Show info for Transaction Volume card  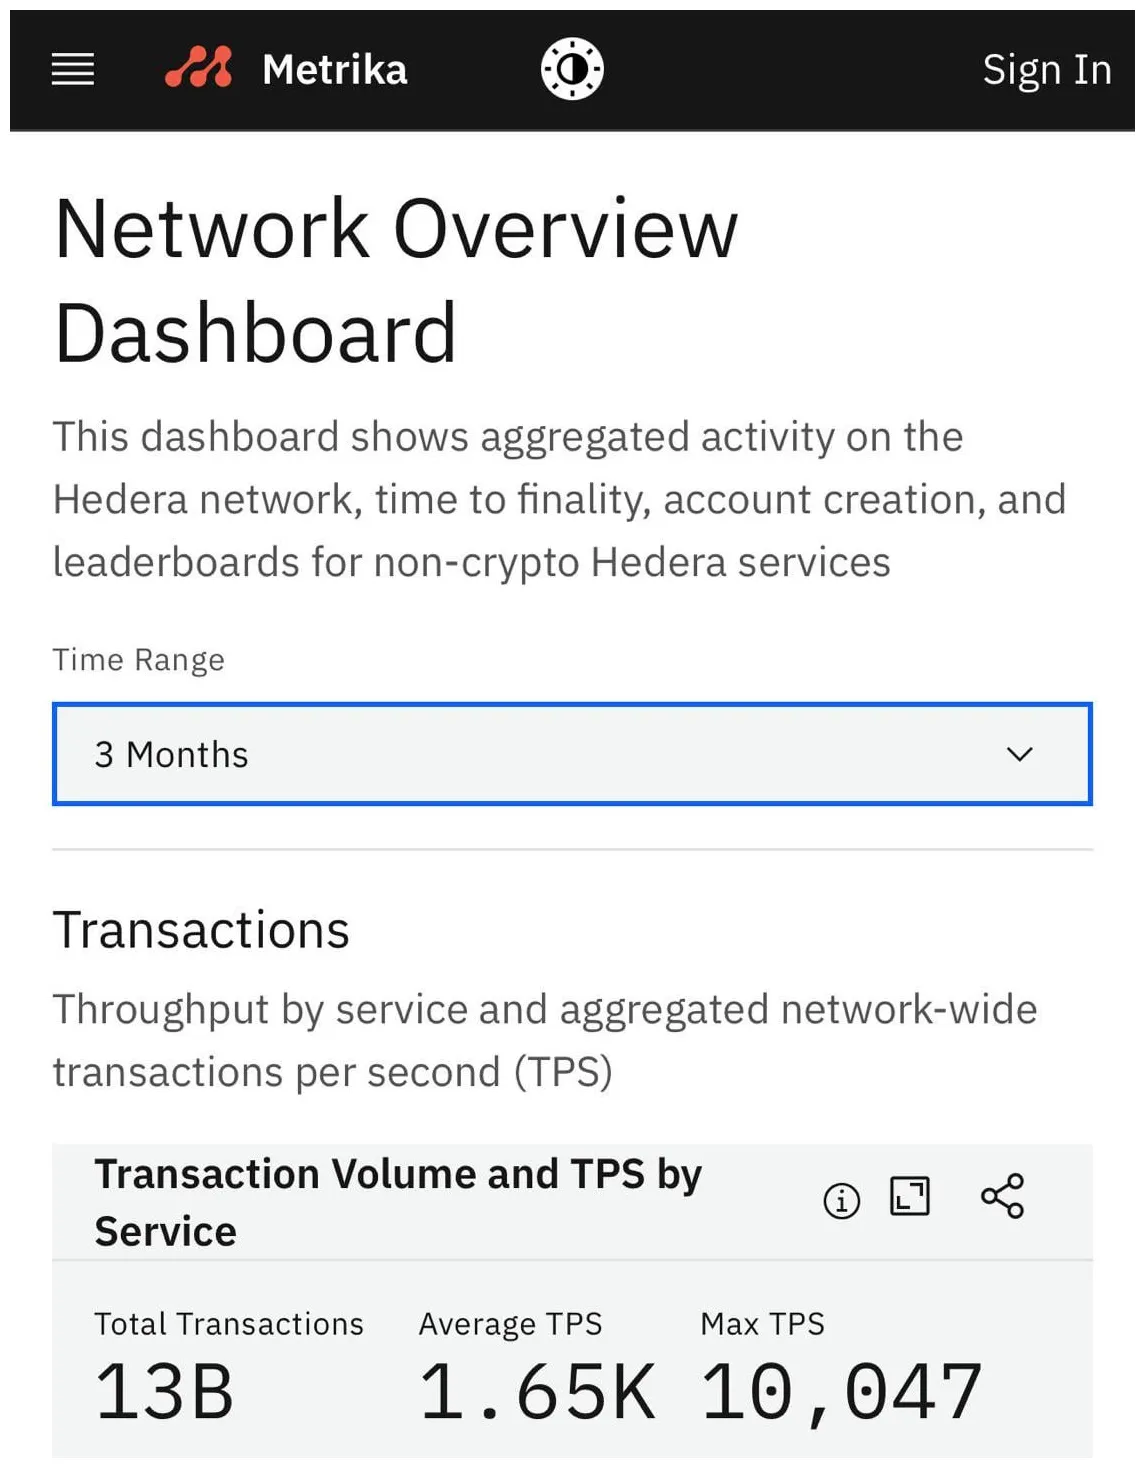(x=841, y=1199)
